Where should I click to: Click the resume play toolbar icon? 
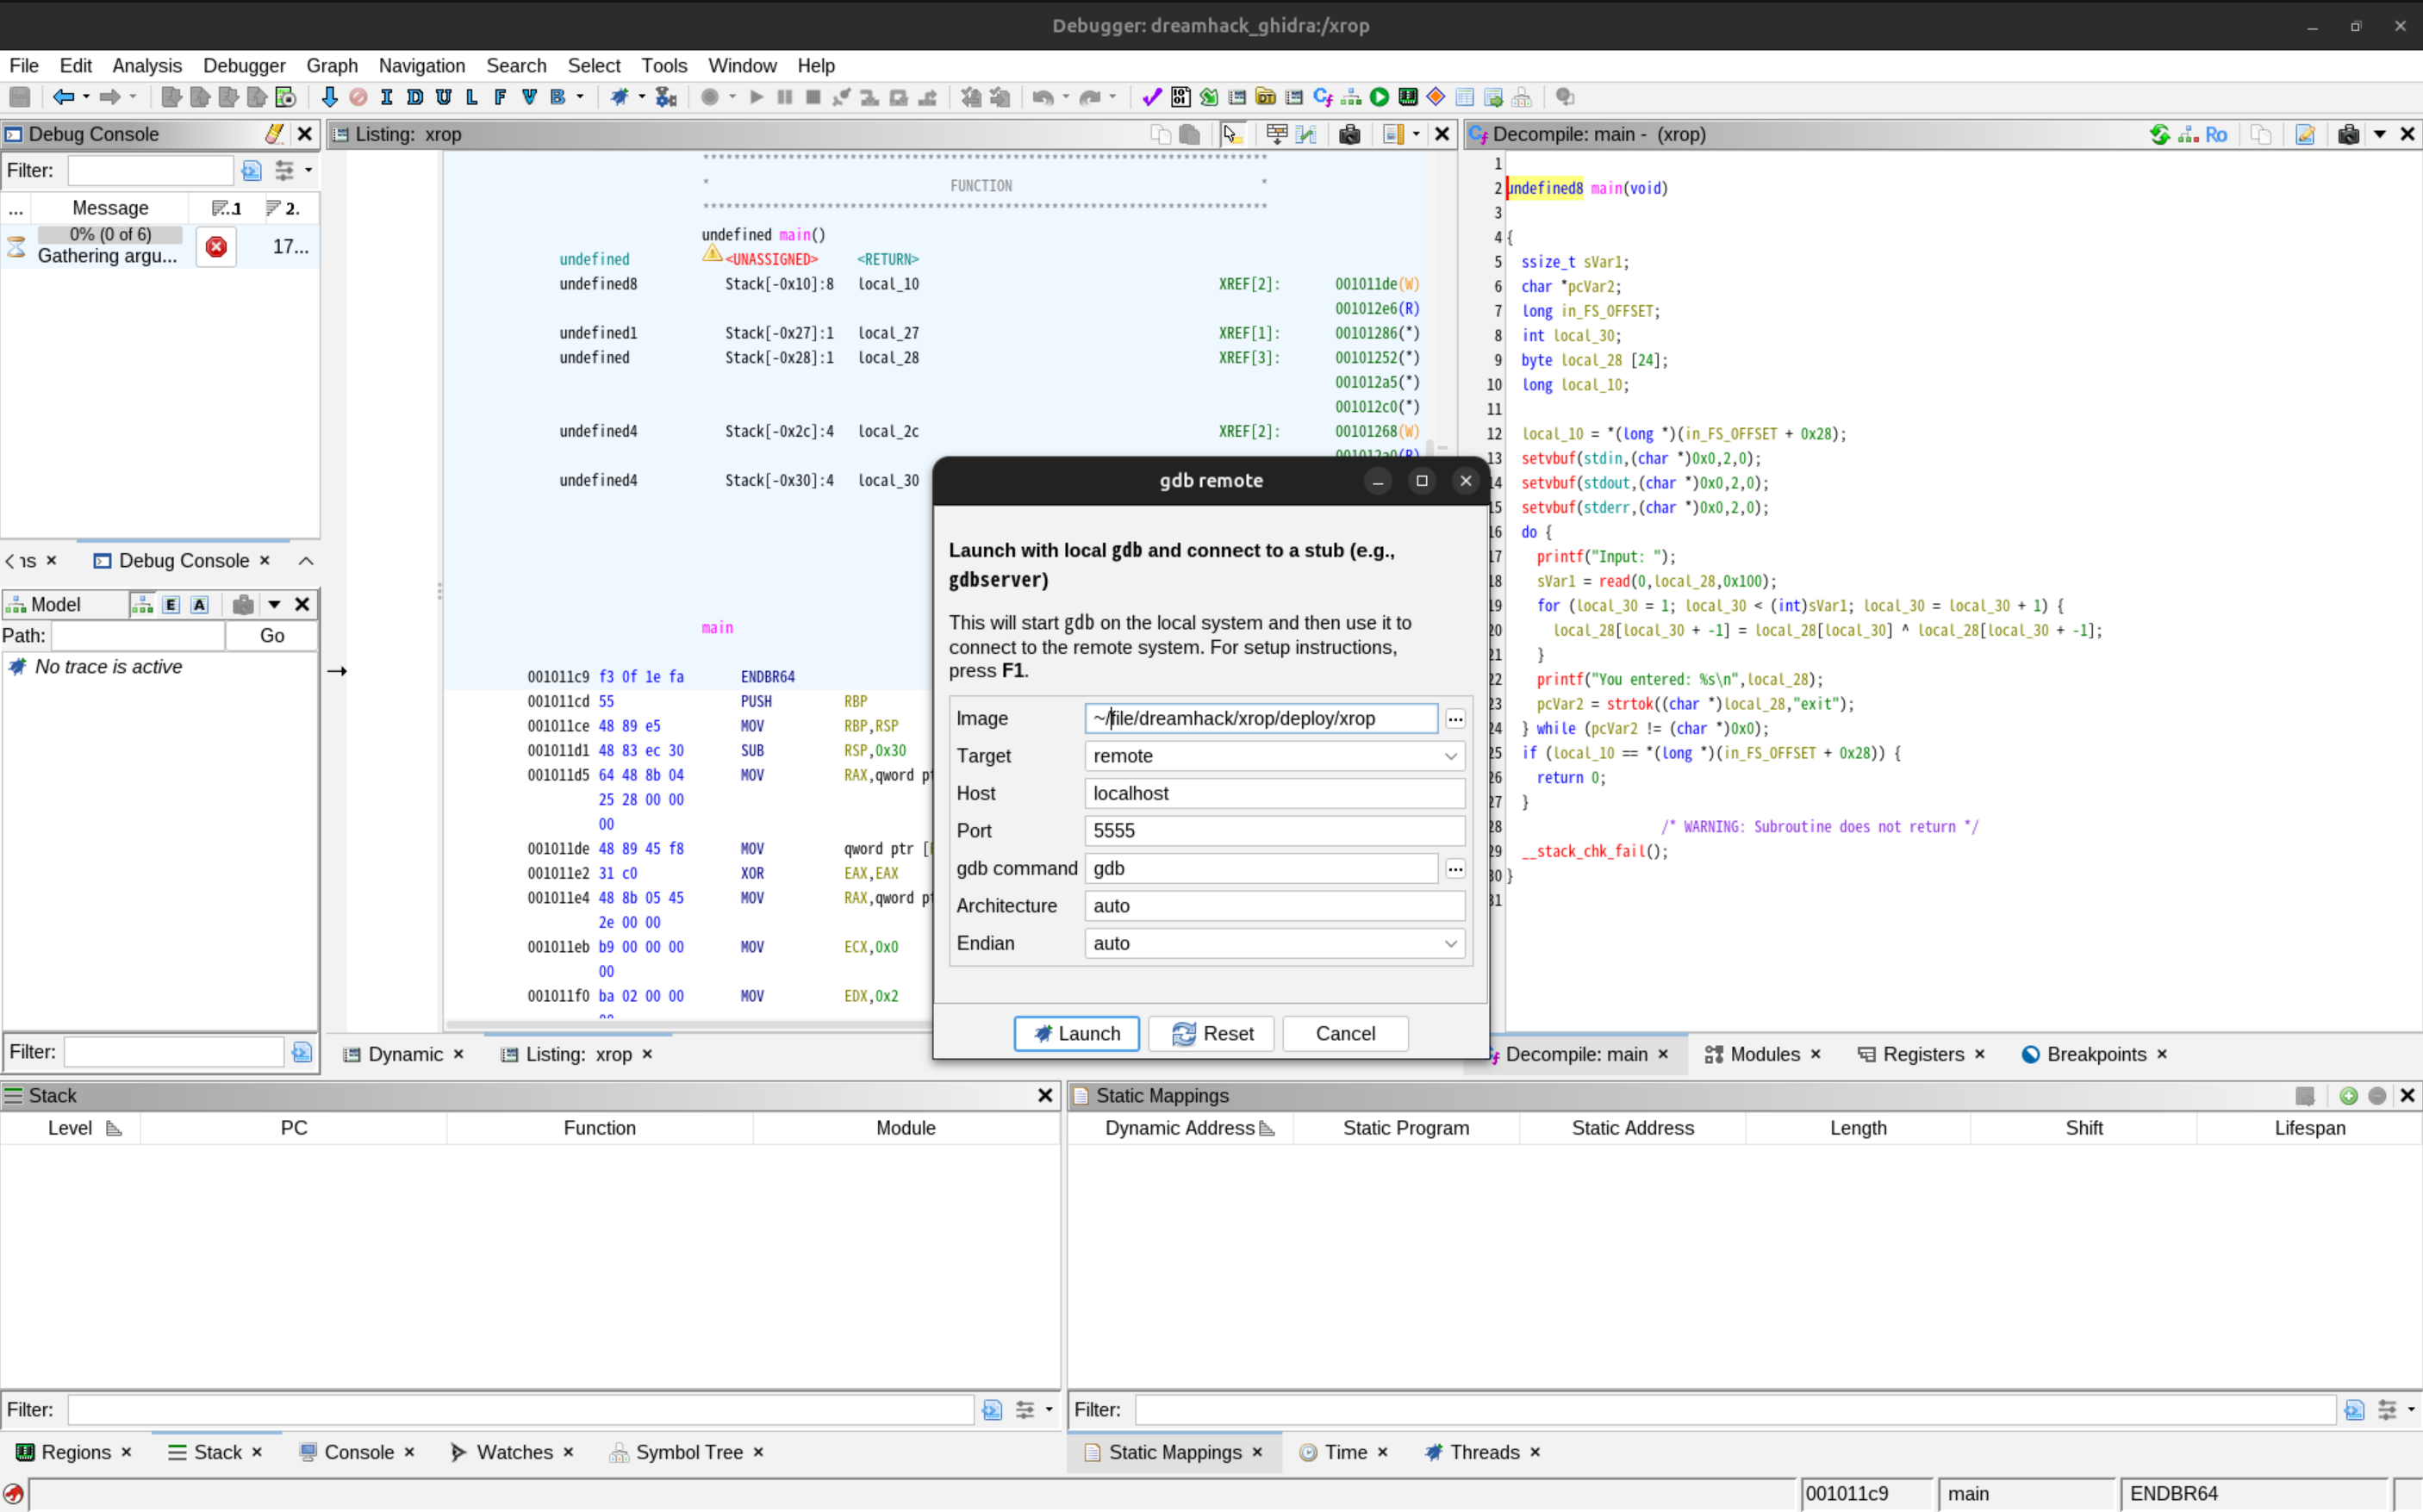pyautogui.click(x=756, y=97)
